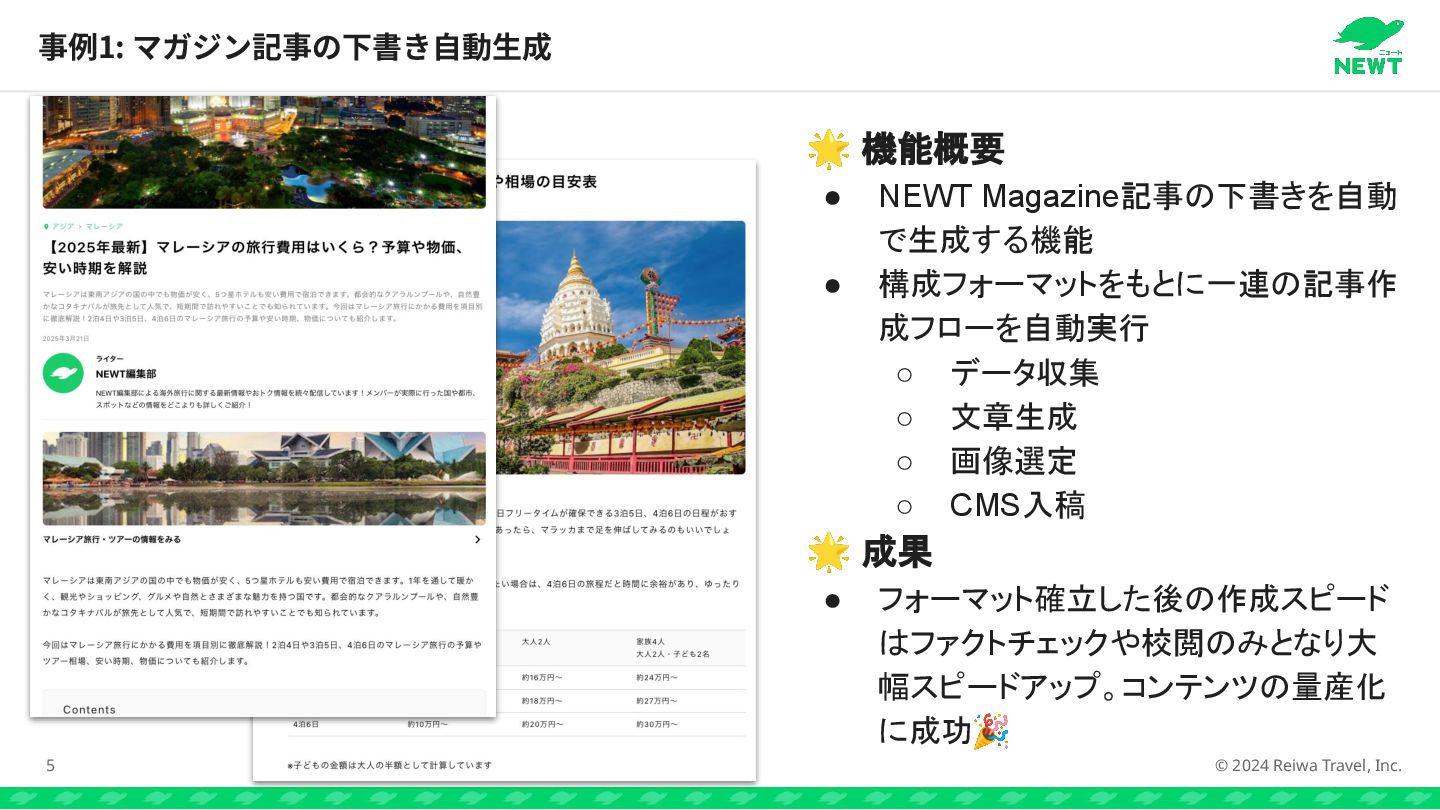Click the table cell 約30万円〜
1440x810 pixels.
pyautogui.click(x=656, y=724)
